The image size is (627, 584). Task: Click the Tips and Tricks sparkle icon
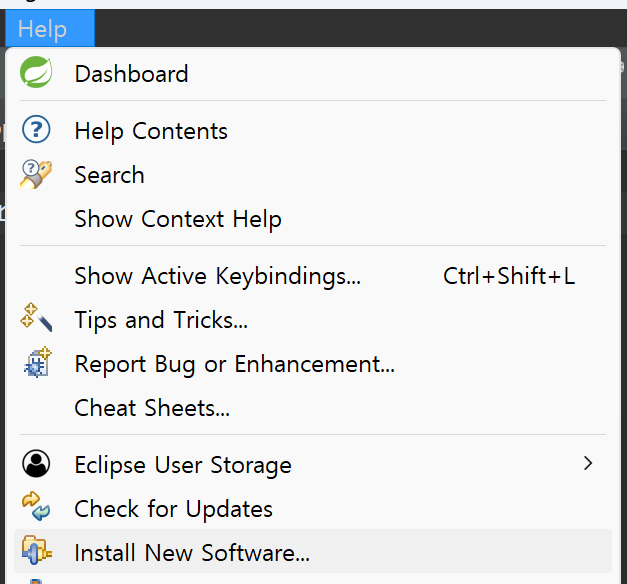pyautogui.click(x=36, y=320)
